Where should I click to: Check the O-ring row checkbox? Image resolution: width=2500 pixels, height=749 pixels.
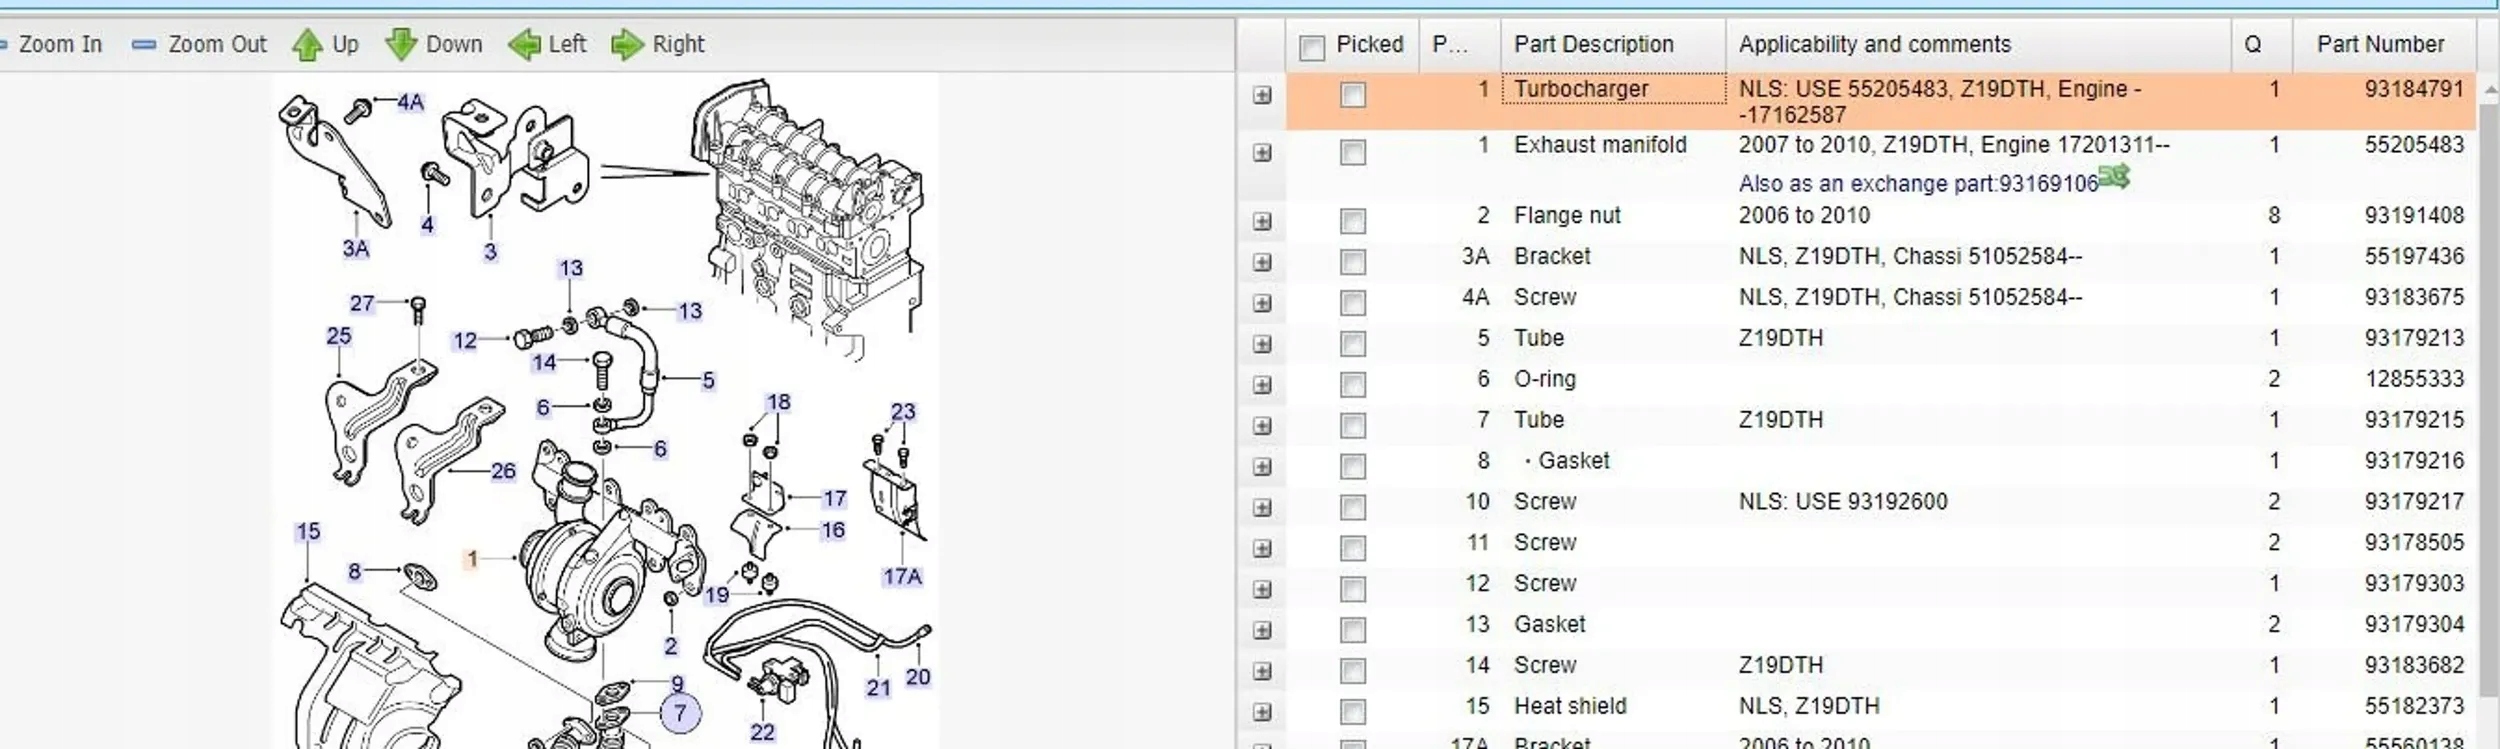tap(1352, 385)
